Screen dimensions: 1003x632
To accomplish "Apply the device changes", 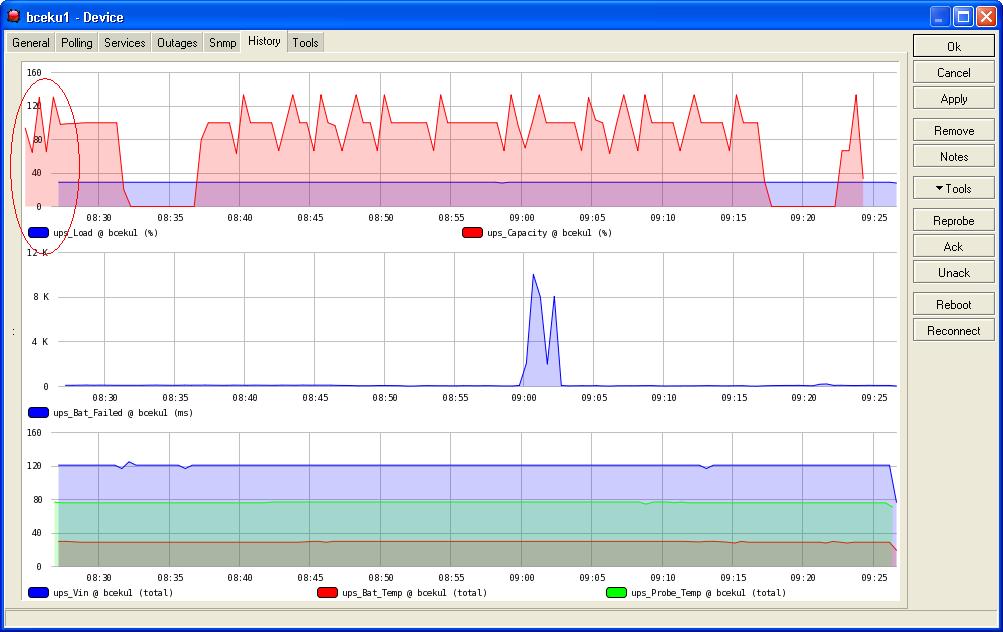I will pyautogui.click(x=954, y=99).
